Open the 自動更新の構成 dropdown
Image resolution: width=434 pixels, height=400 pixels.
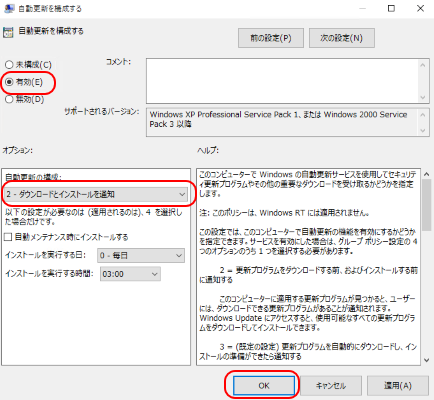(96, 194)
